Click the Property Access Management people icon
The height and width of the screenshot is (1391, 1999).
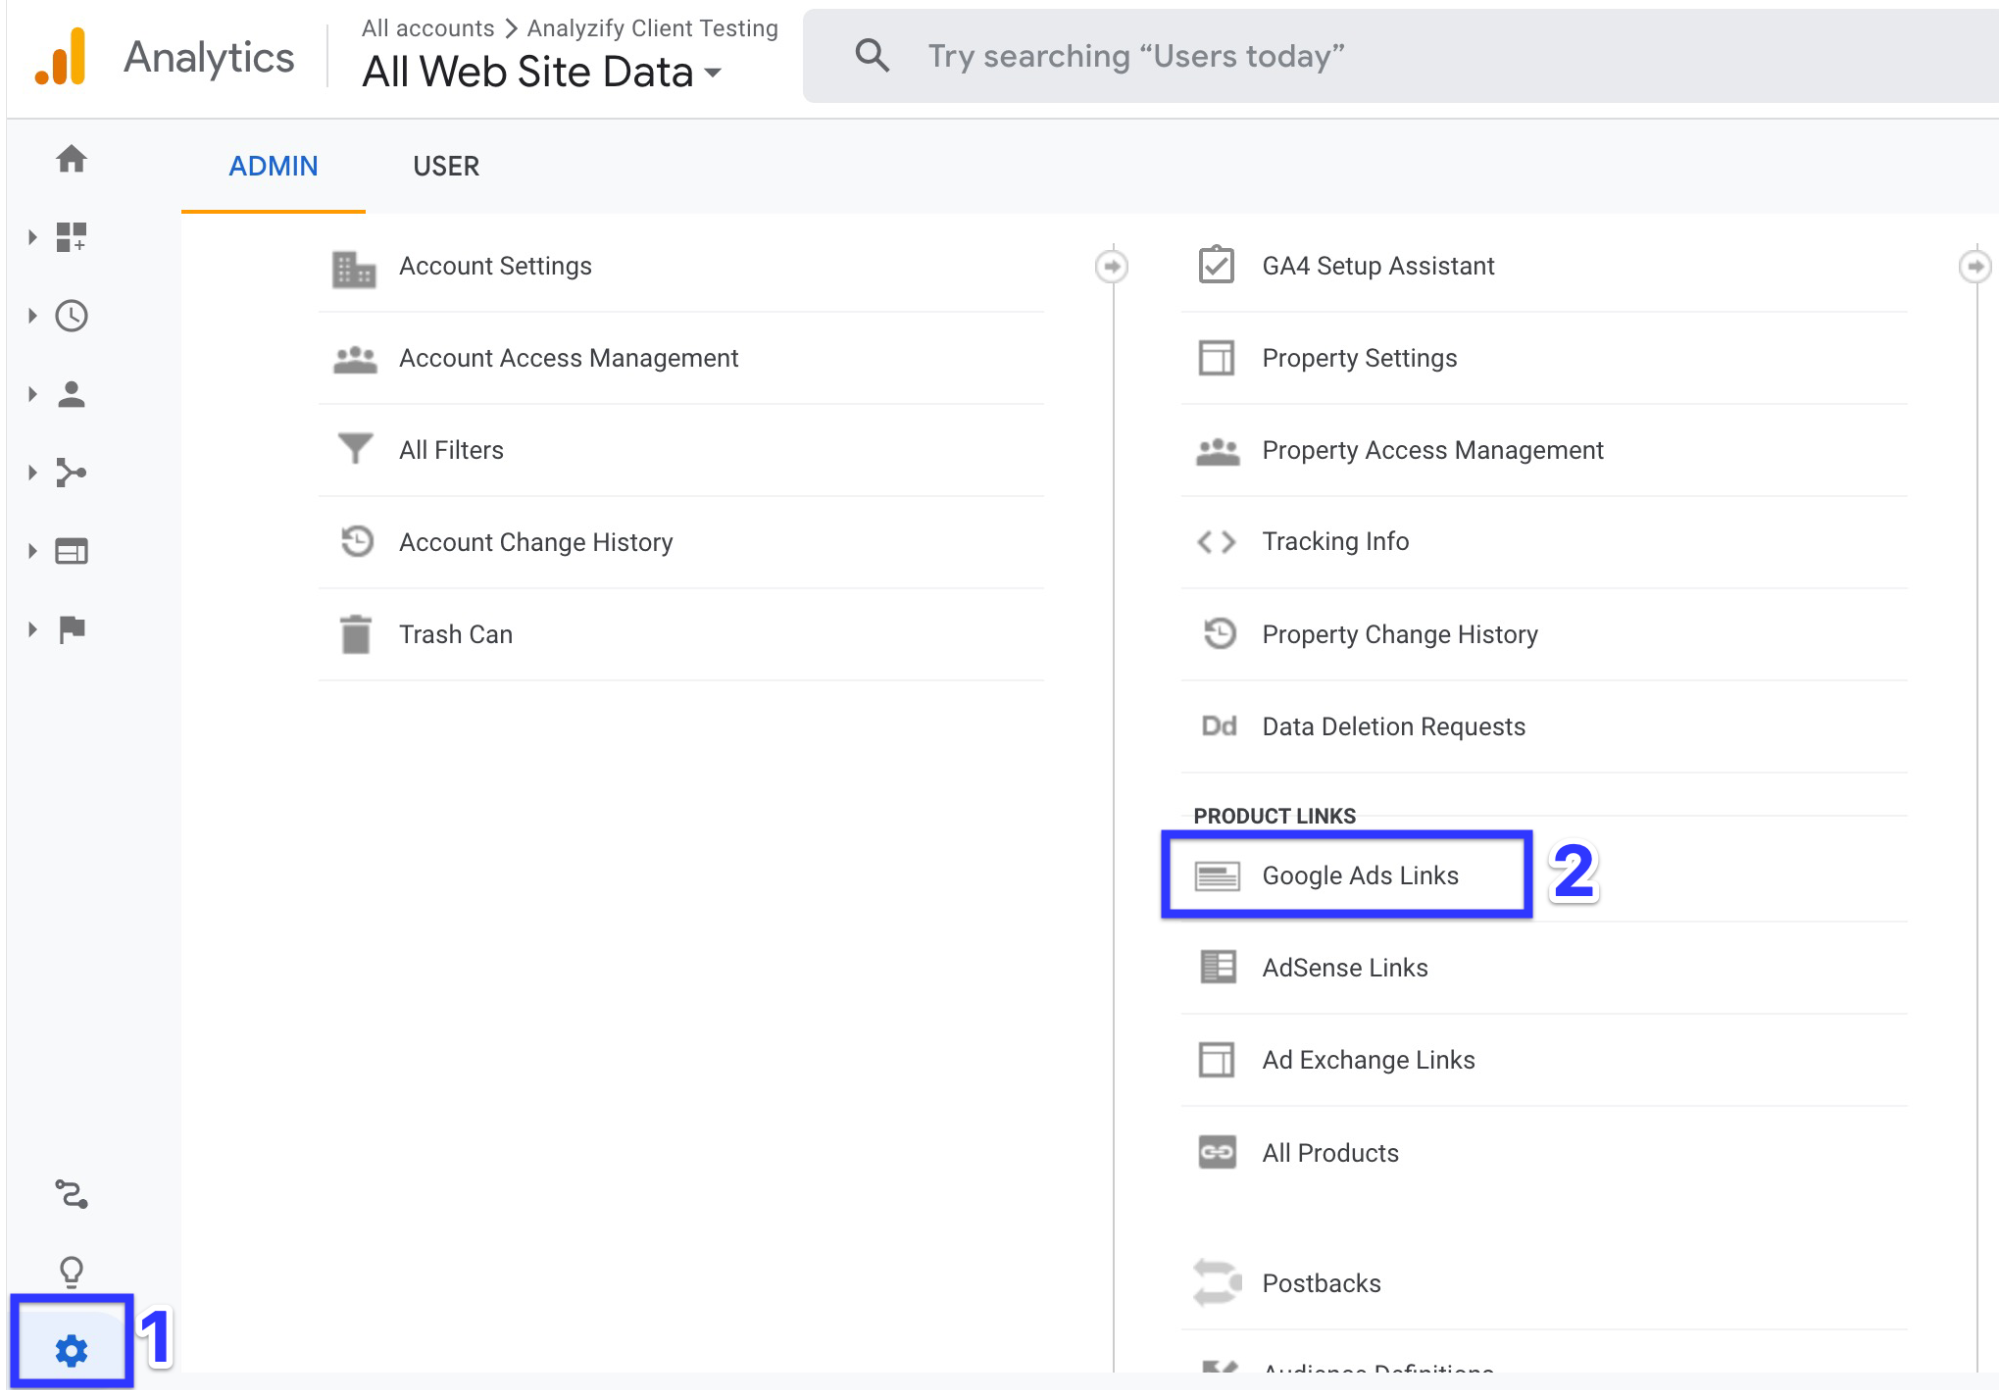click(x=1218, y=451)
